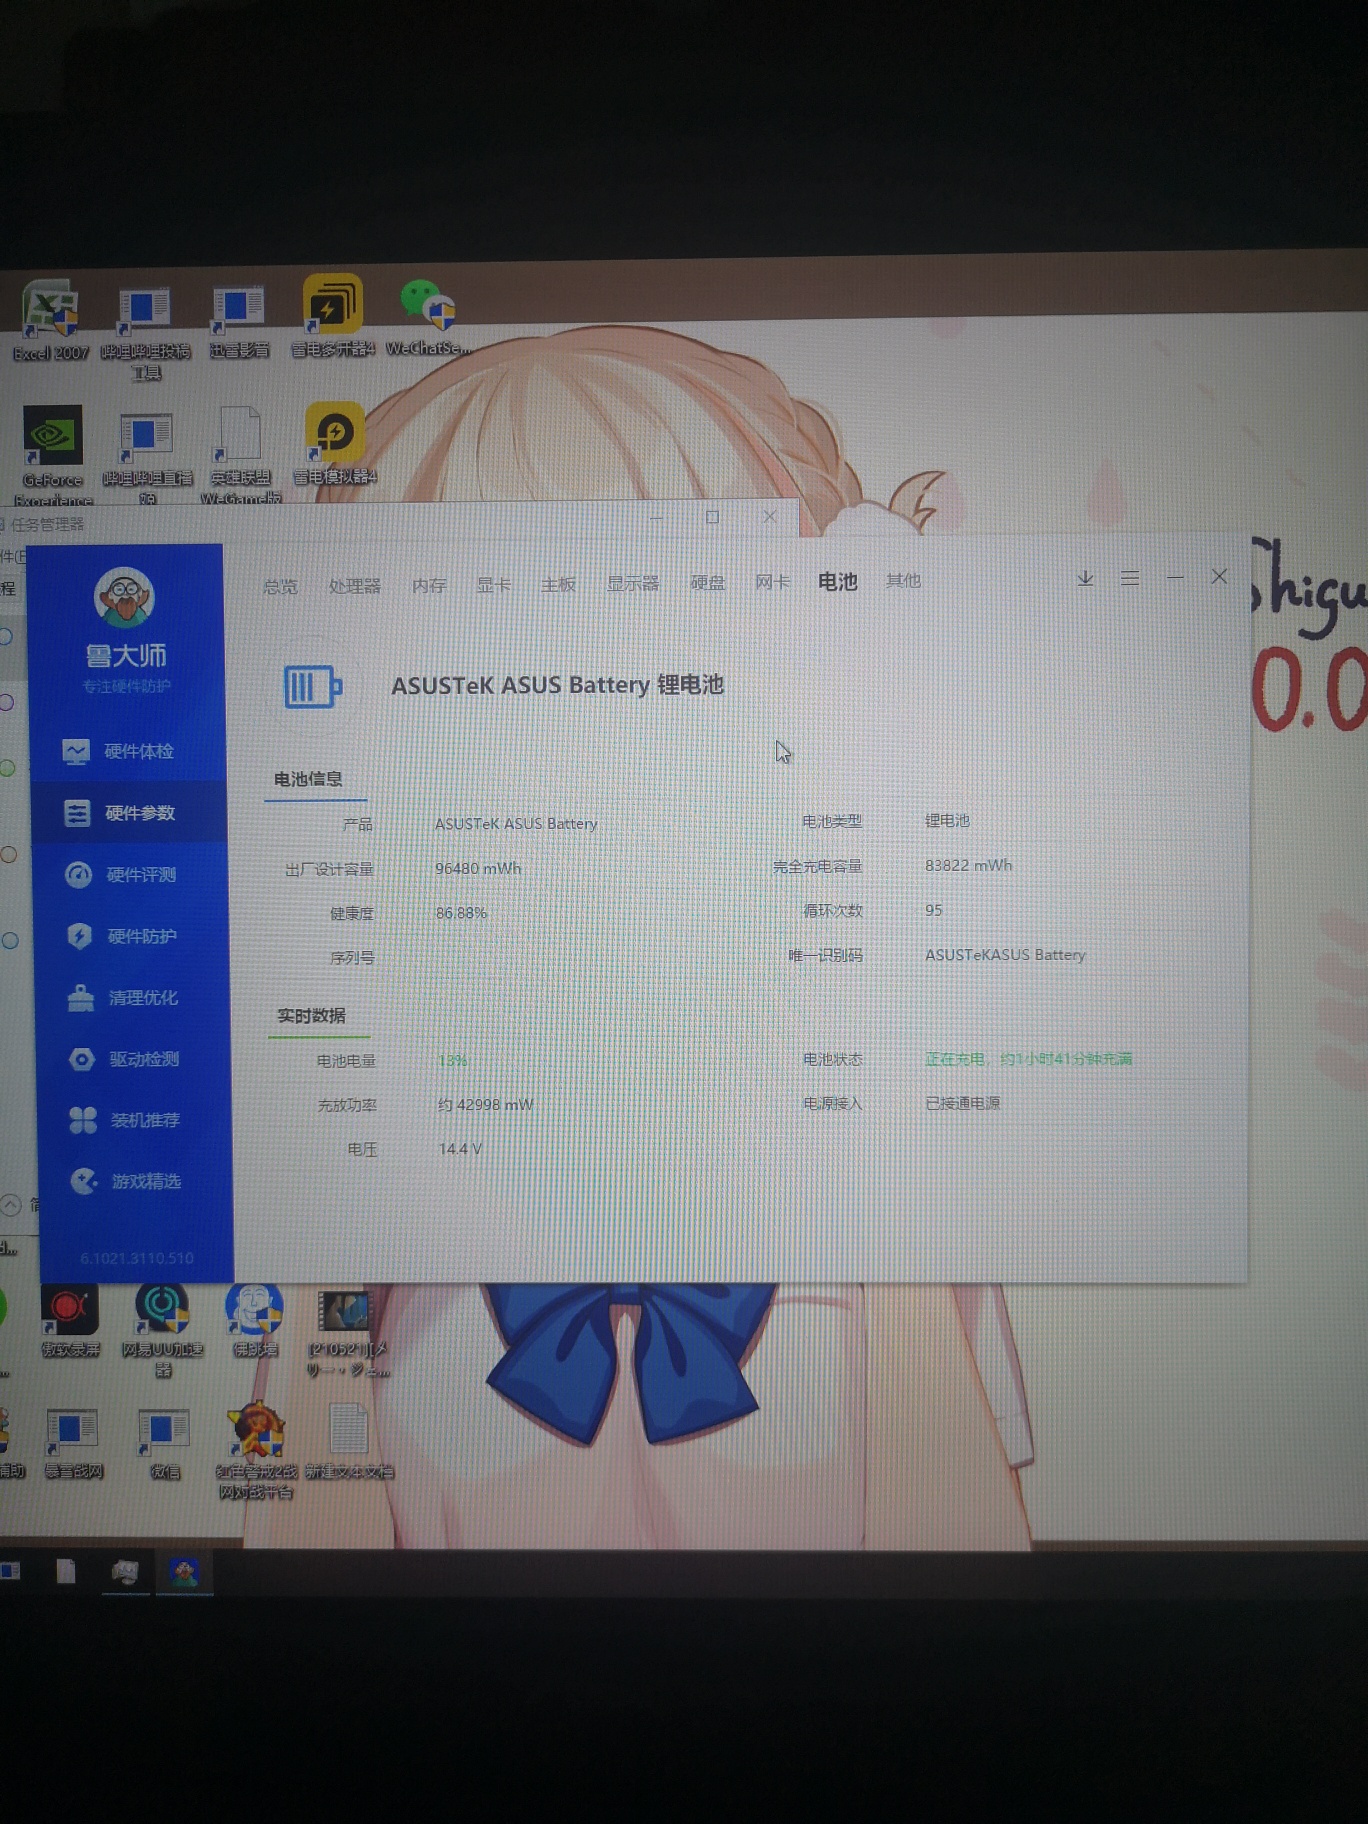
Task: Open the 内存 tab
Action: tap(429, 585)
